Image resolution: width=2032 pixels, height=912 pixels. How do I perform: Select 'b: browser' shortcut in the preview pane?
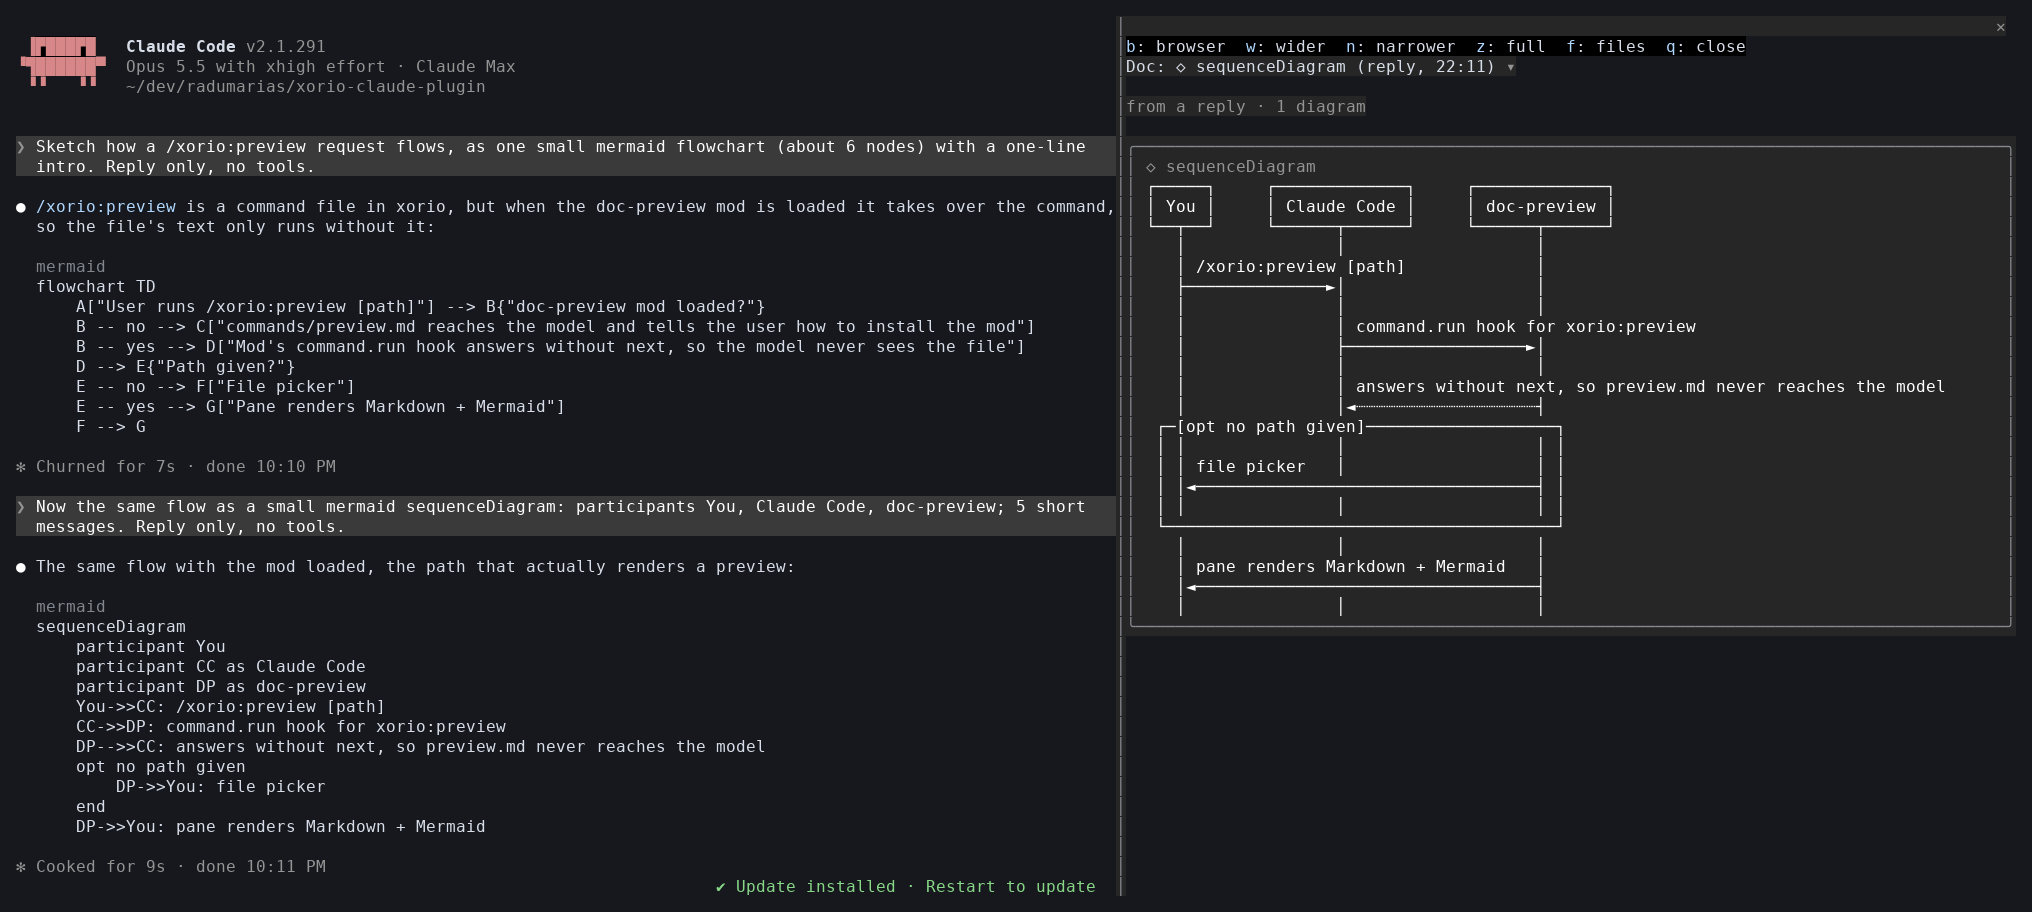pyautogui.click(x=1175, y=47)
